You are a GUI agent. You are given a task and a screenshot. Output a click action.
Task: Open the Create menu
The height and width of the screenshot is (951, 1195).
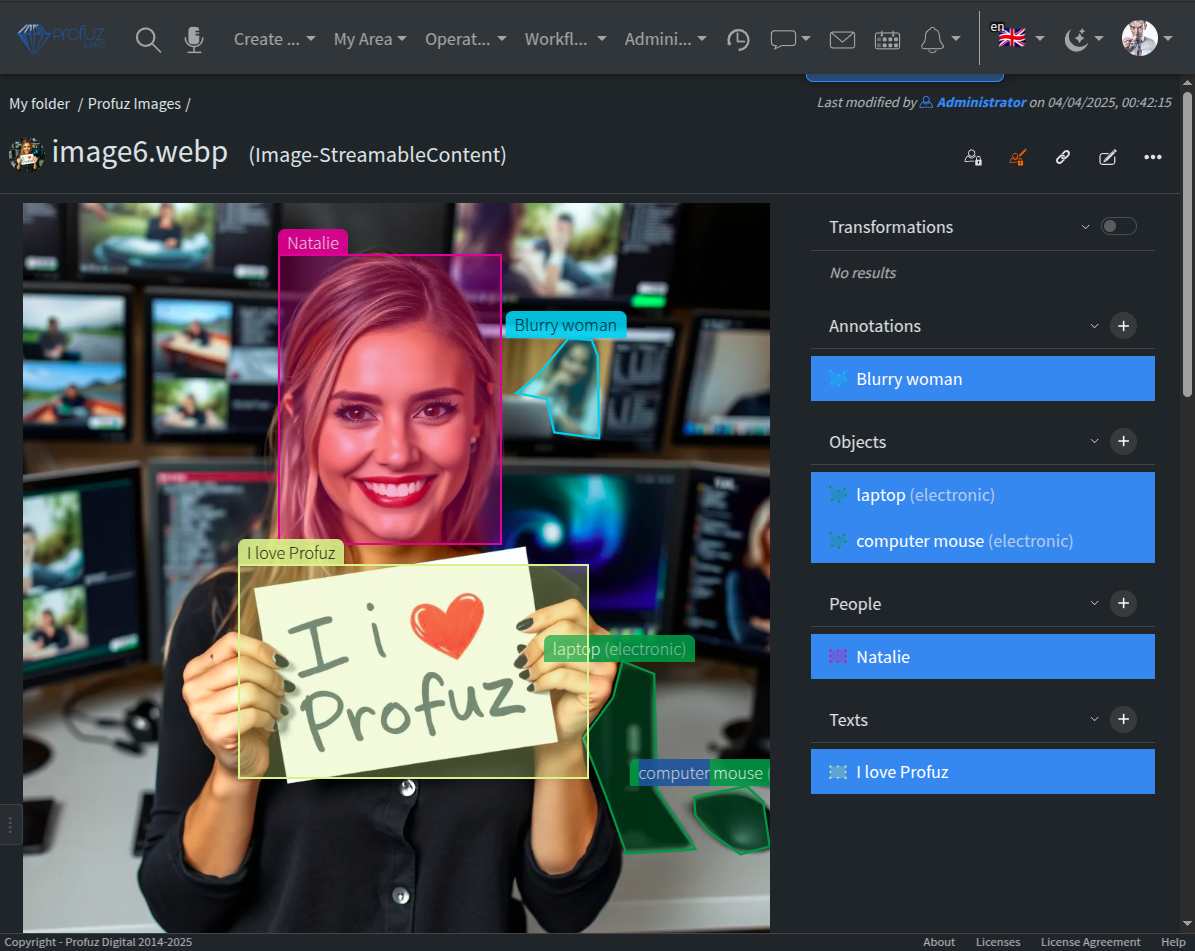274,39
